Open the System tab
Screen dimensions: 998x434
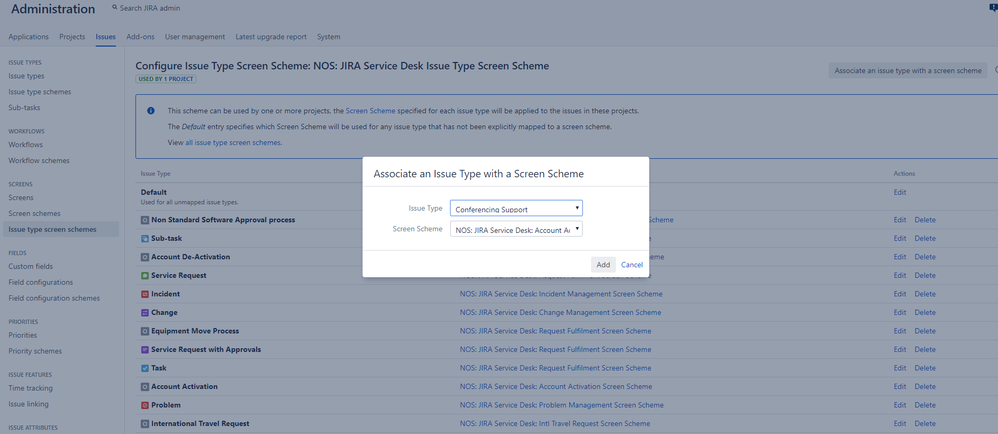pyautogui.click(x=328, y=37)
